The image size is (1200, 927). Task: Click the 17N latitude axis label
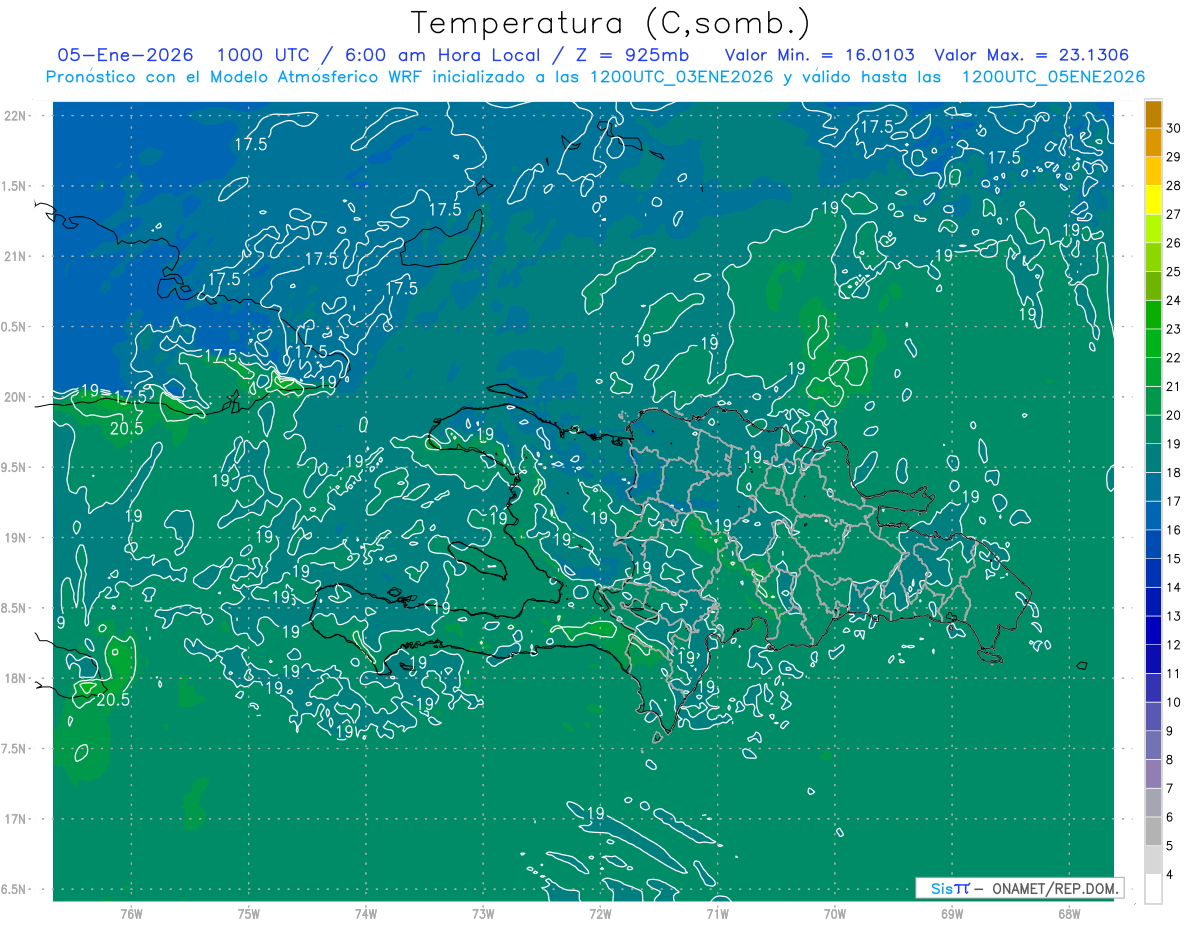(x=16, y=819)
